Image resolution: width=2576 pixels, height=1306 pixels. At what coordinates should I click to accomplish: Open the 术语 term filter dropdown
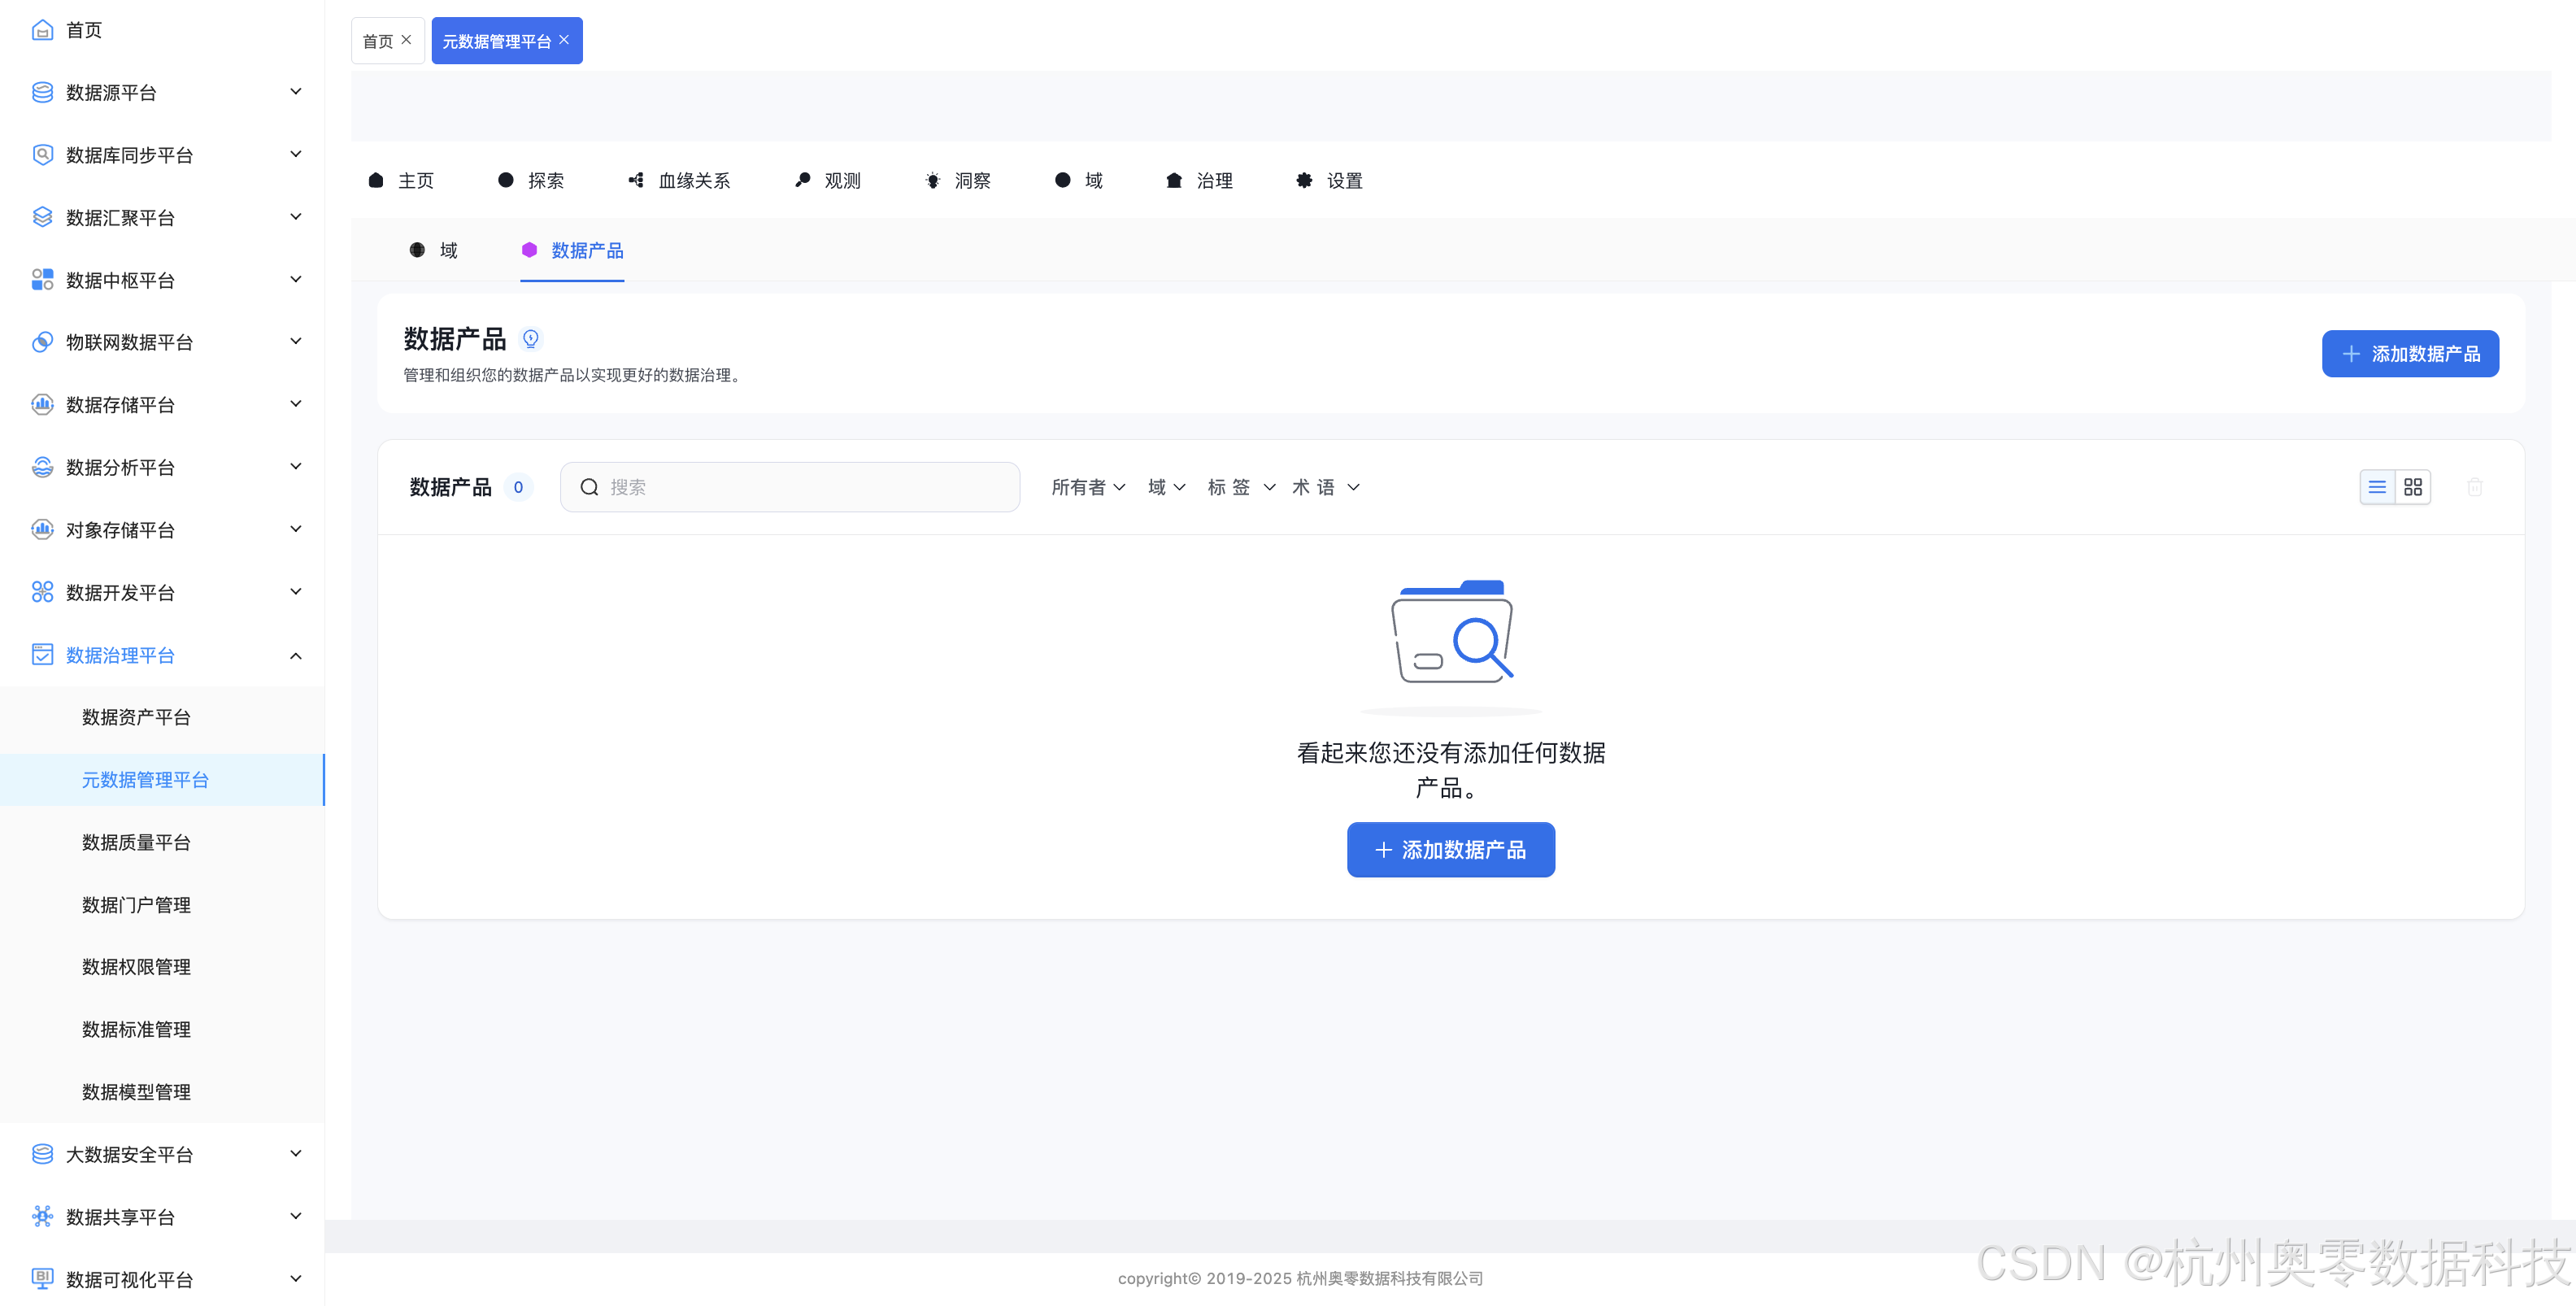click(x=1325, y=487)
